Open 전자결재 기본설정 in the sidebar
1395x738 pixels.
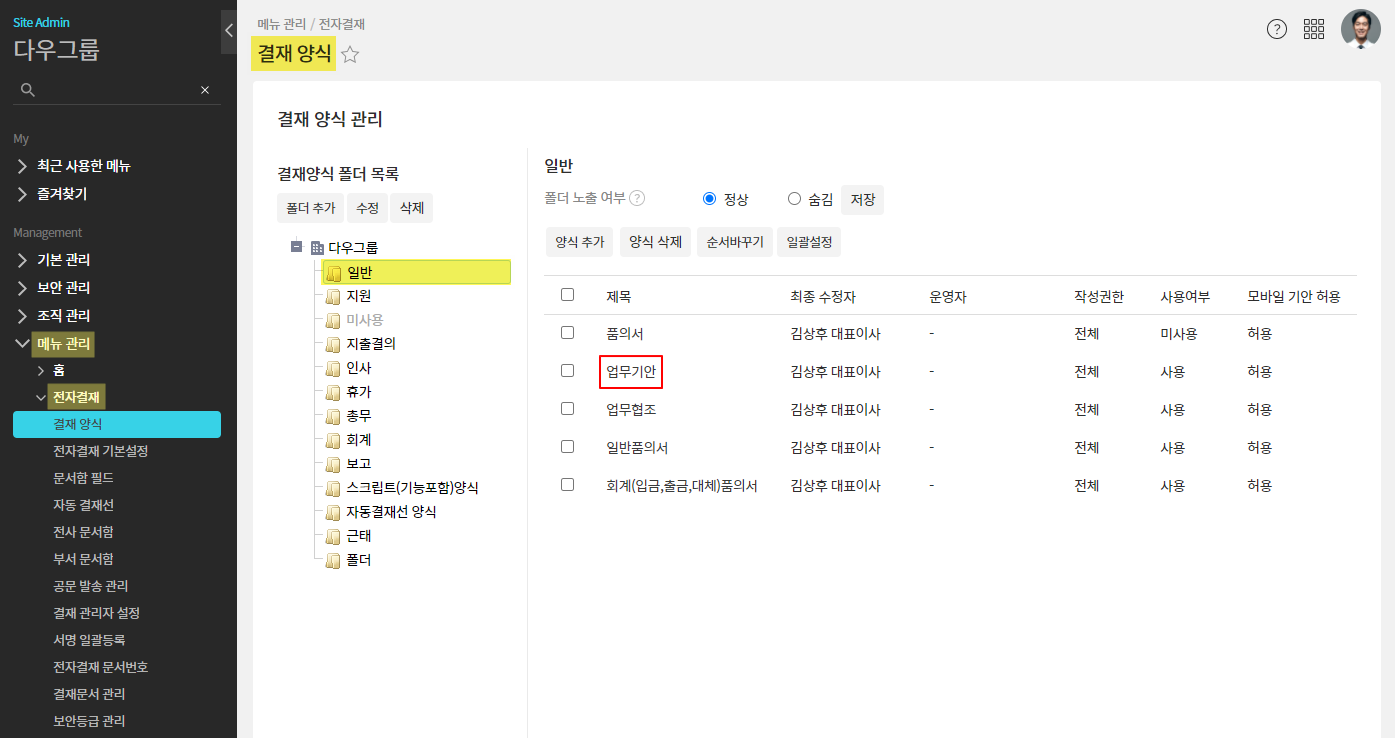[x=100, y=451]
